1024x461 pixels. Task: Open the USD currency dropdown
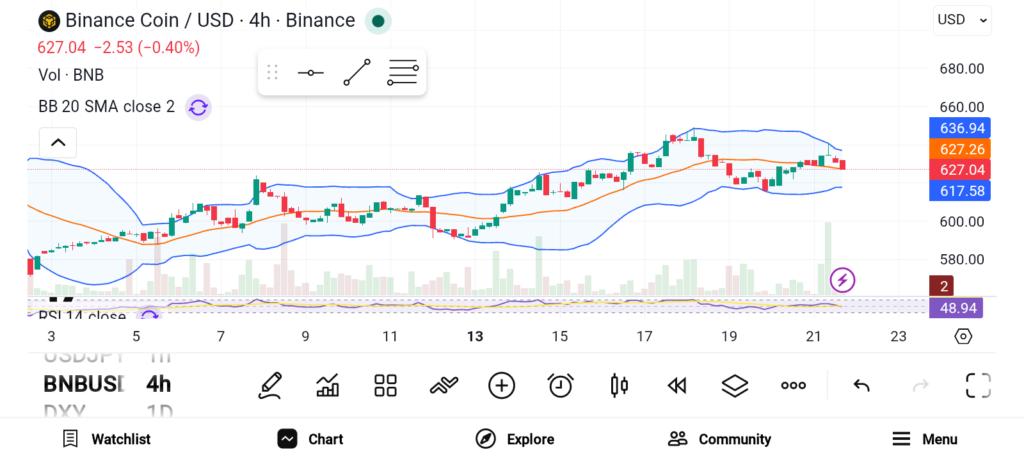click(962, 19)
